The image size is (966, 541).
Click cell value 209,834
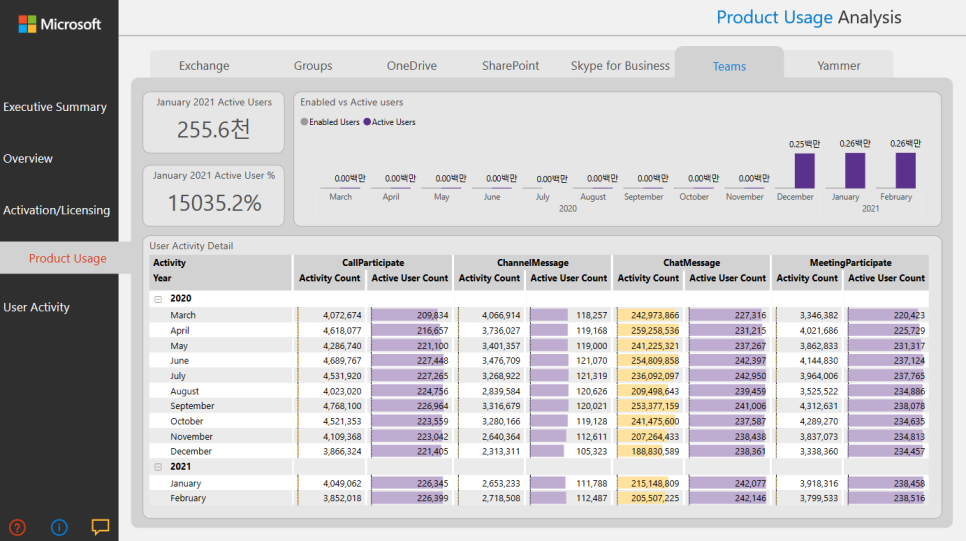(432, 315)
